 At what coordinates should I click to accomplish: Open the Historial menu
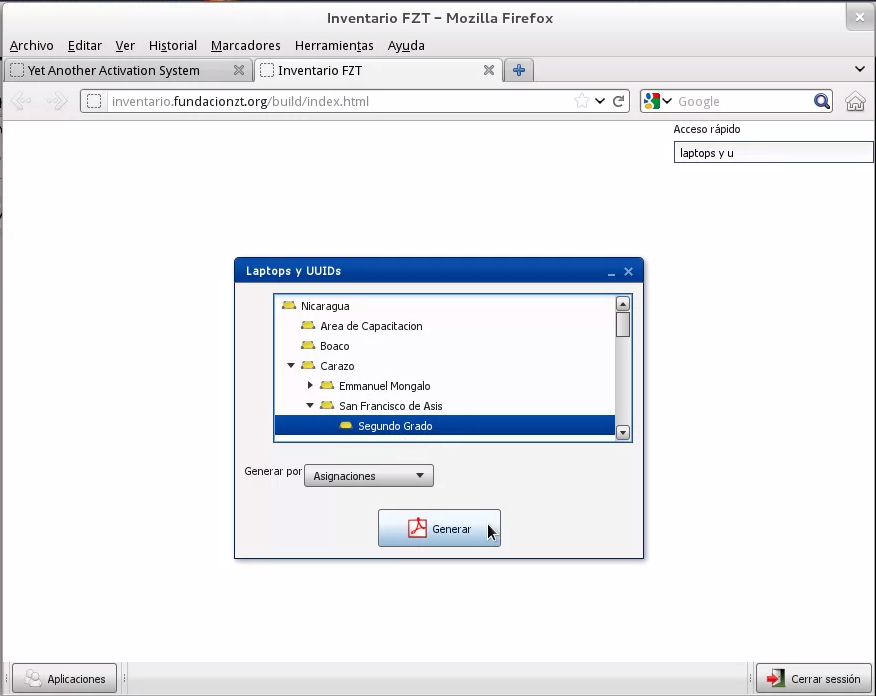coord(172,45)
